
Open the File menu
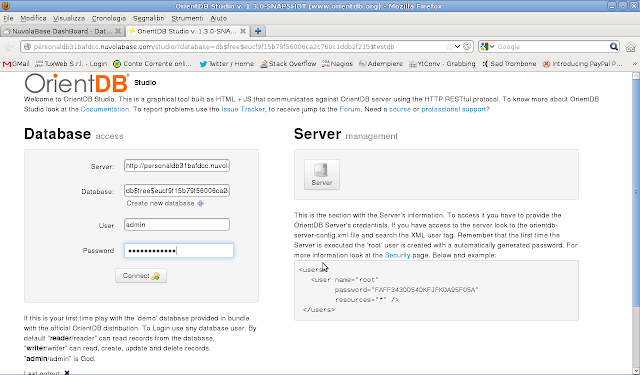[8, 18]
